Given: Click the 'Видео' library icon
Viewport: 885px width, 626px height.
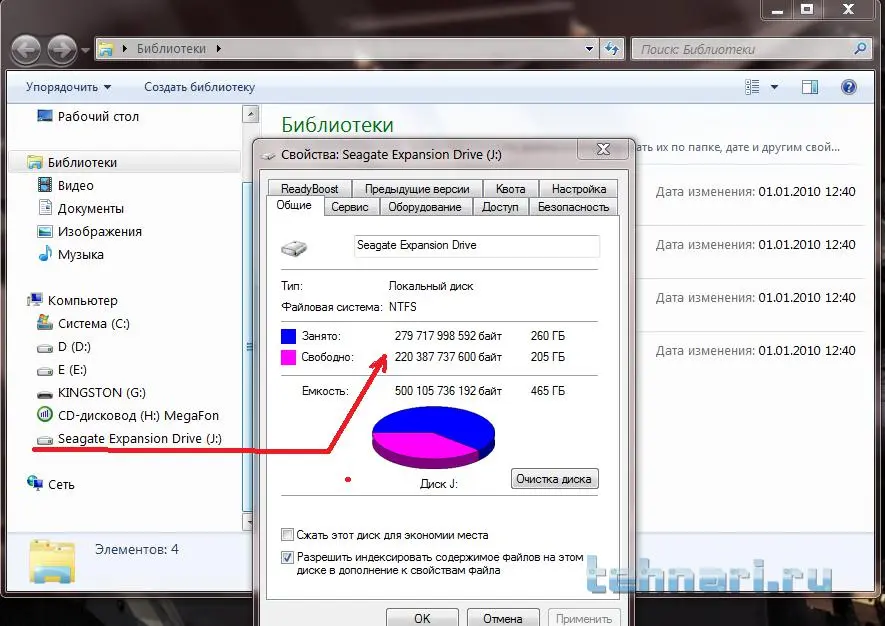Looking at the screenshot, I should (45, 185).
